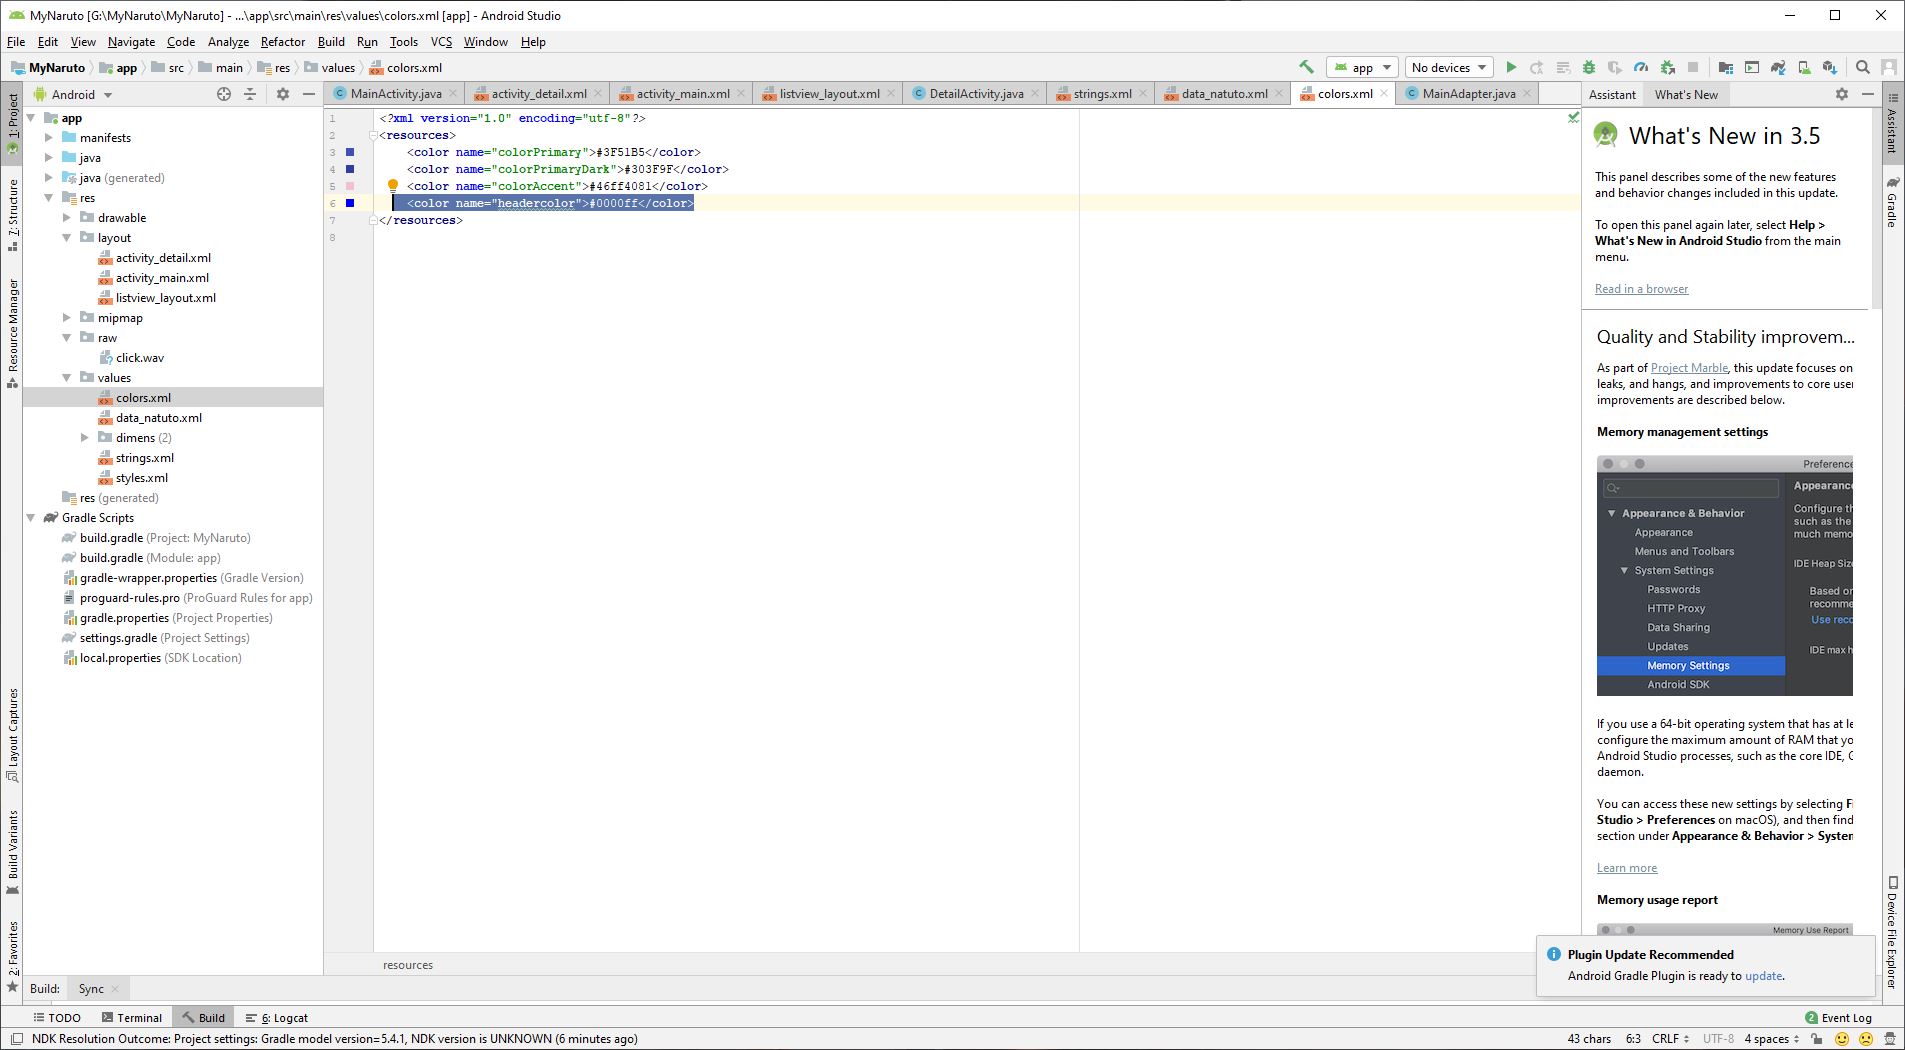Open the Refactor menu
Viewport: 1905px width, 1050px height.
(282, 41)
